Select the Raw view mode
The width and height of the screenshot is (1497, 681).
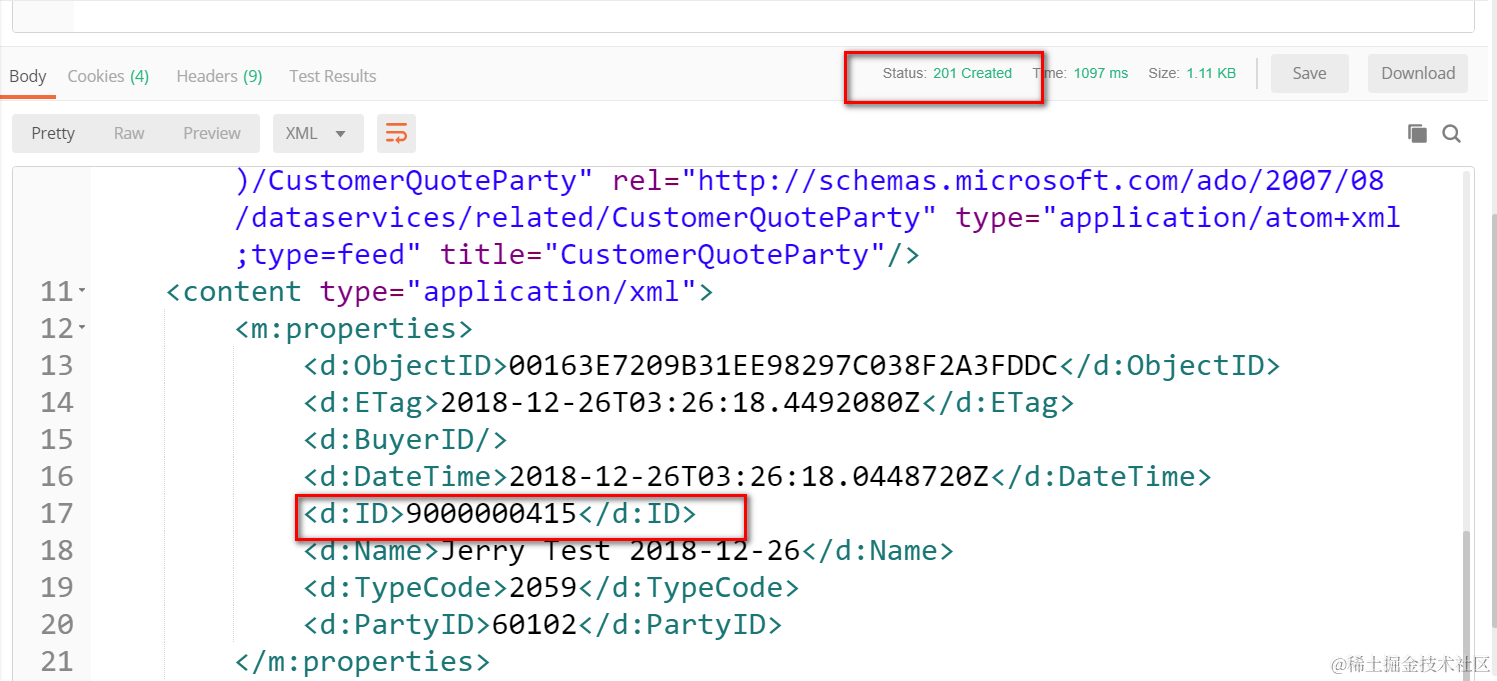pos(129,133)
